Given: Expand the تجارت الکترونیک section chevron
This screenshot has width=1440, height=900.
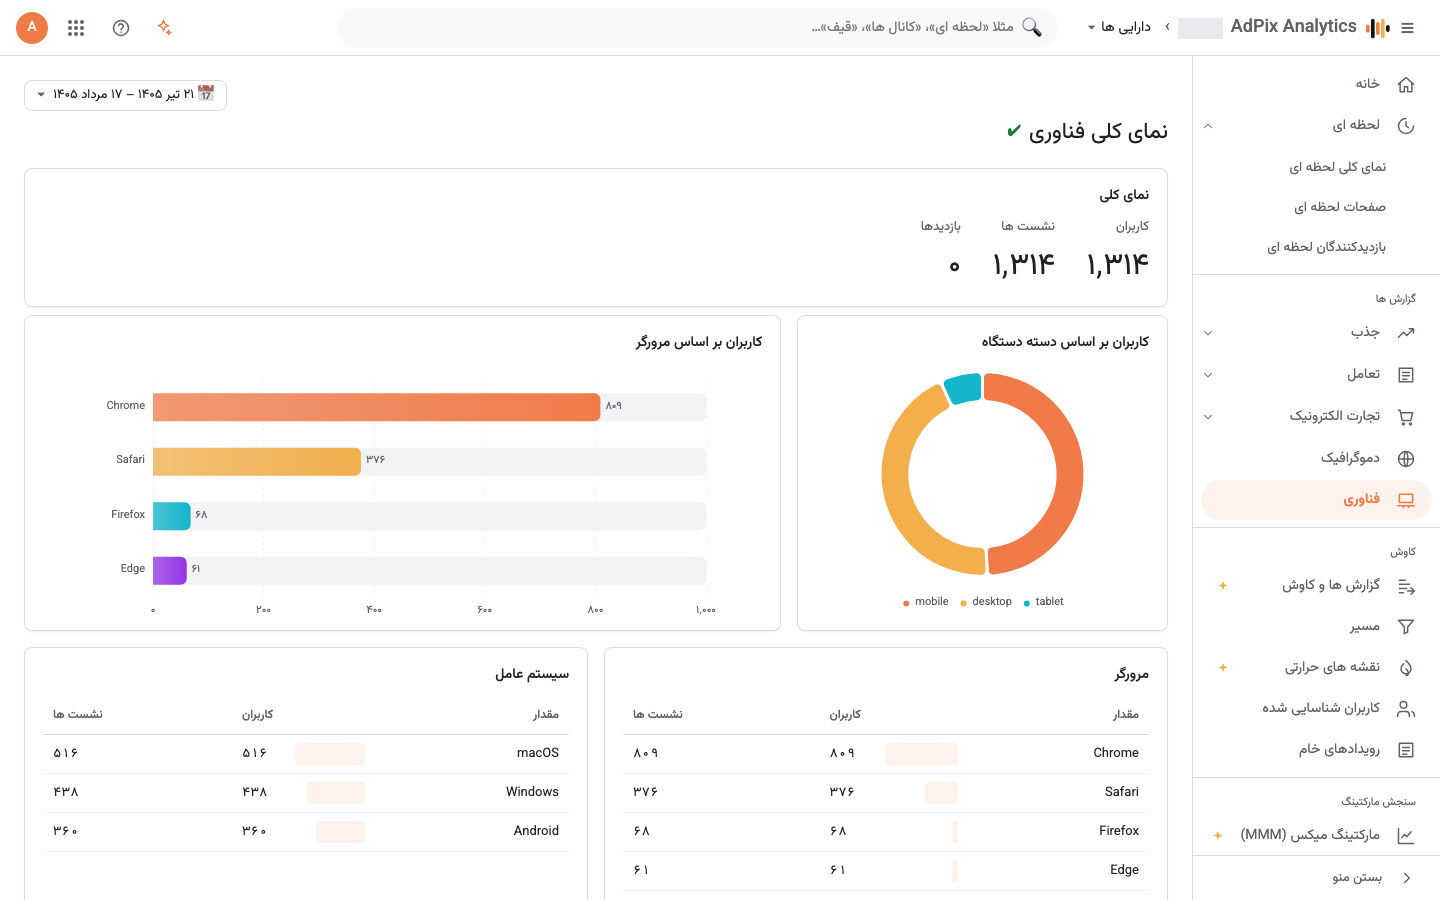Looking at the screenshot, I should pos(1208,417).
